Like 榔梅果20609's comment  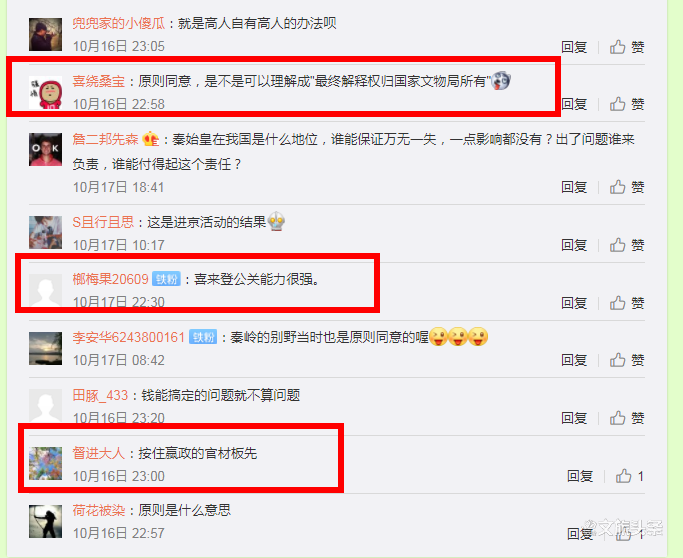pos(626,303)
